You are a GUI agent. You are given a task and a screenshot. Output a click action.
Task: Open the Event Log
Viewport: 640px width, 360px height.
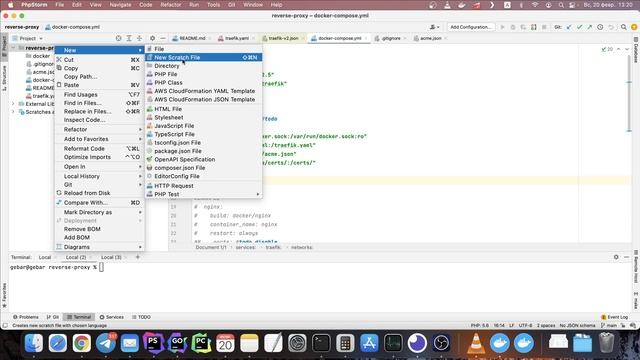tap(615, 317)
